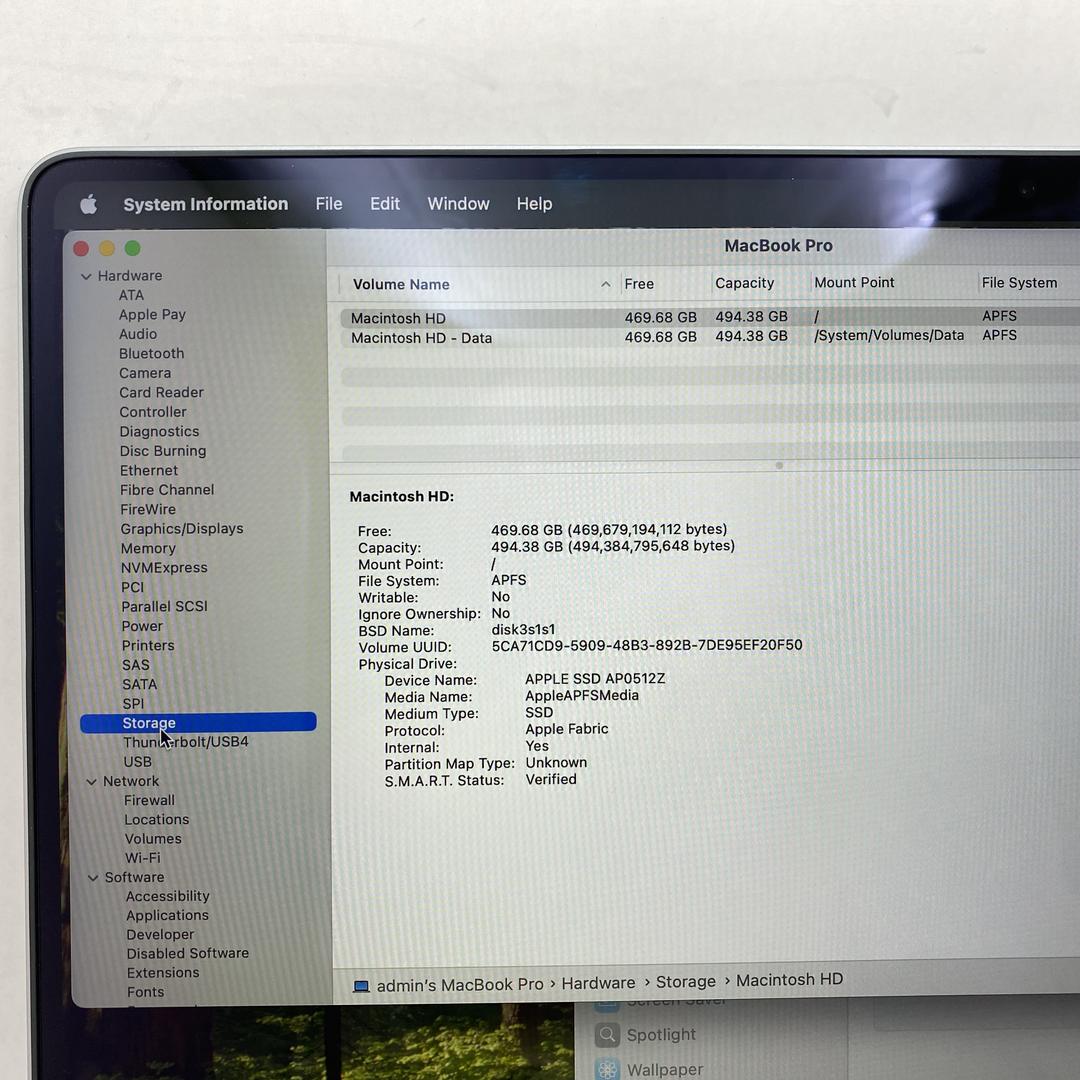Select Diagnostics in the sidebar
Image resolution: width=1080 pixels, height=1080 pixels.
click(159, 431)
